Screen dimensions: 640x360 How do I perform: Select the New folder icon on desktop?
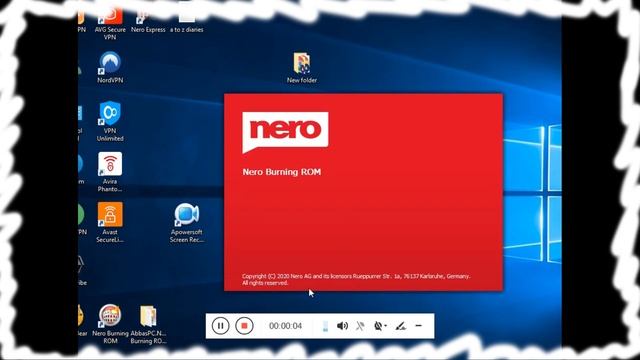click(x=302, y=68)
